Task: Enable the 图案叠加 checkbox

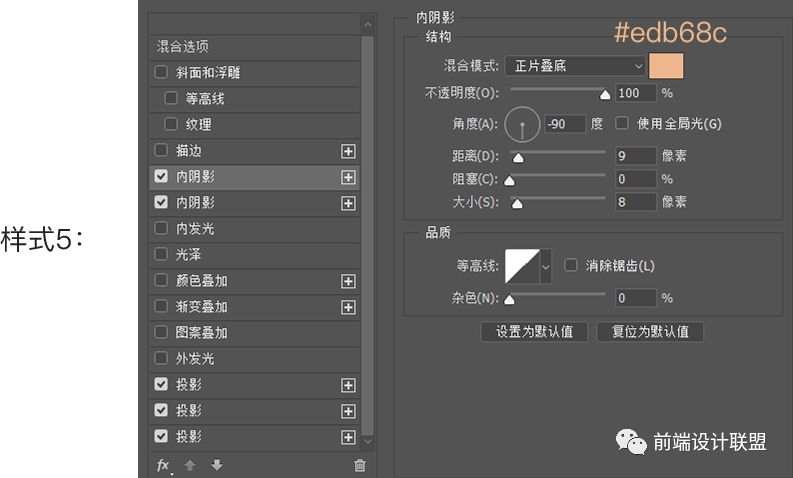Action: pyautogui.click(x=161, y=332)
